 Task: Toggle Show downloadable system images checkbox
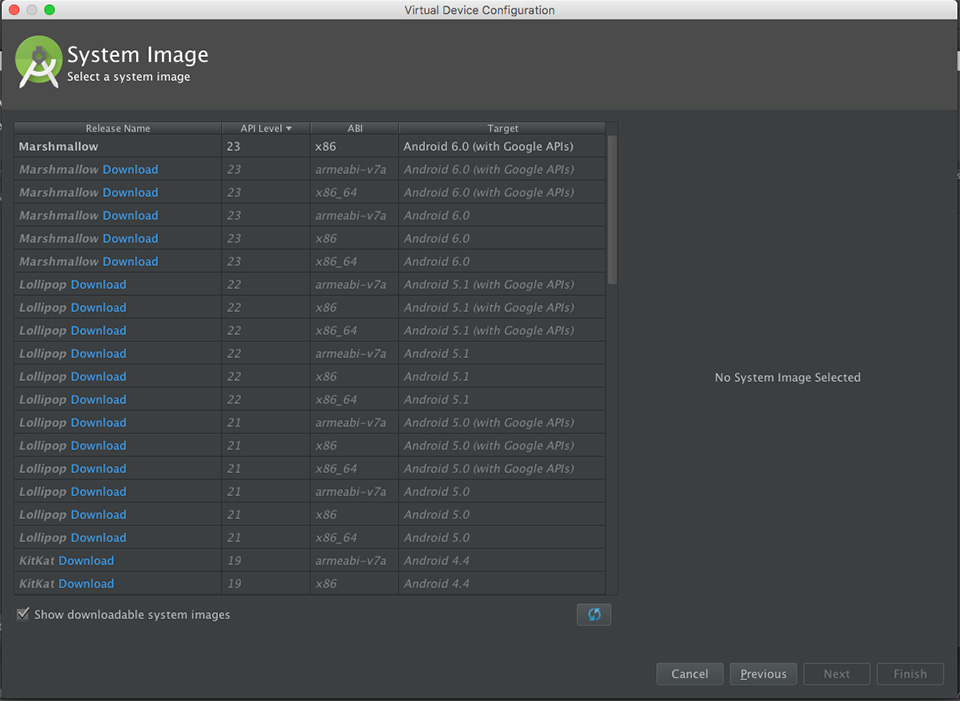click(23, 614)
